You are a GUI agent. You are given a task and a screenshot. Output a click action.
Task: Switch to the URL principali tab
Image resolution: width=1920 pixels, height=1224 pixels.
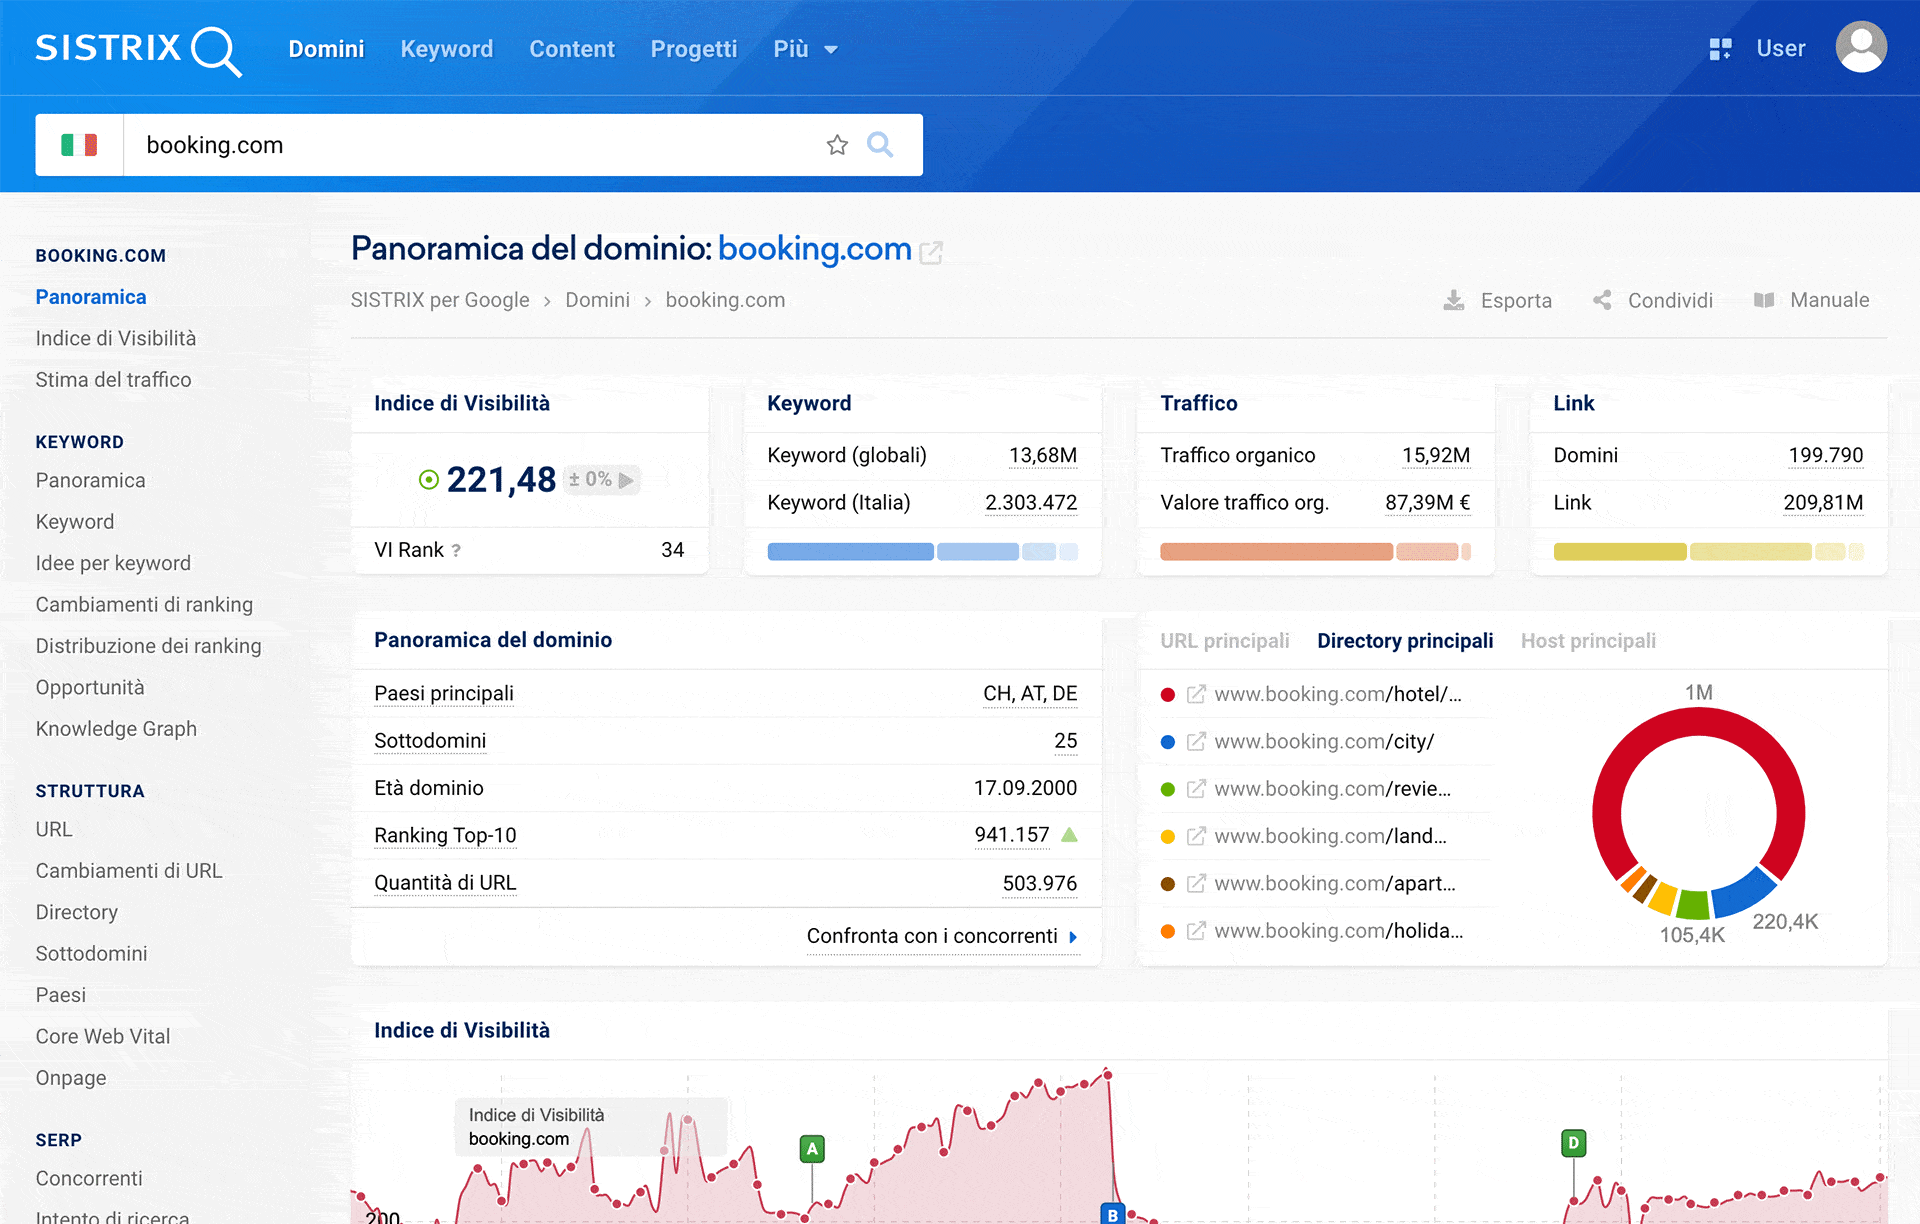1224,641
